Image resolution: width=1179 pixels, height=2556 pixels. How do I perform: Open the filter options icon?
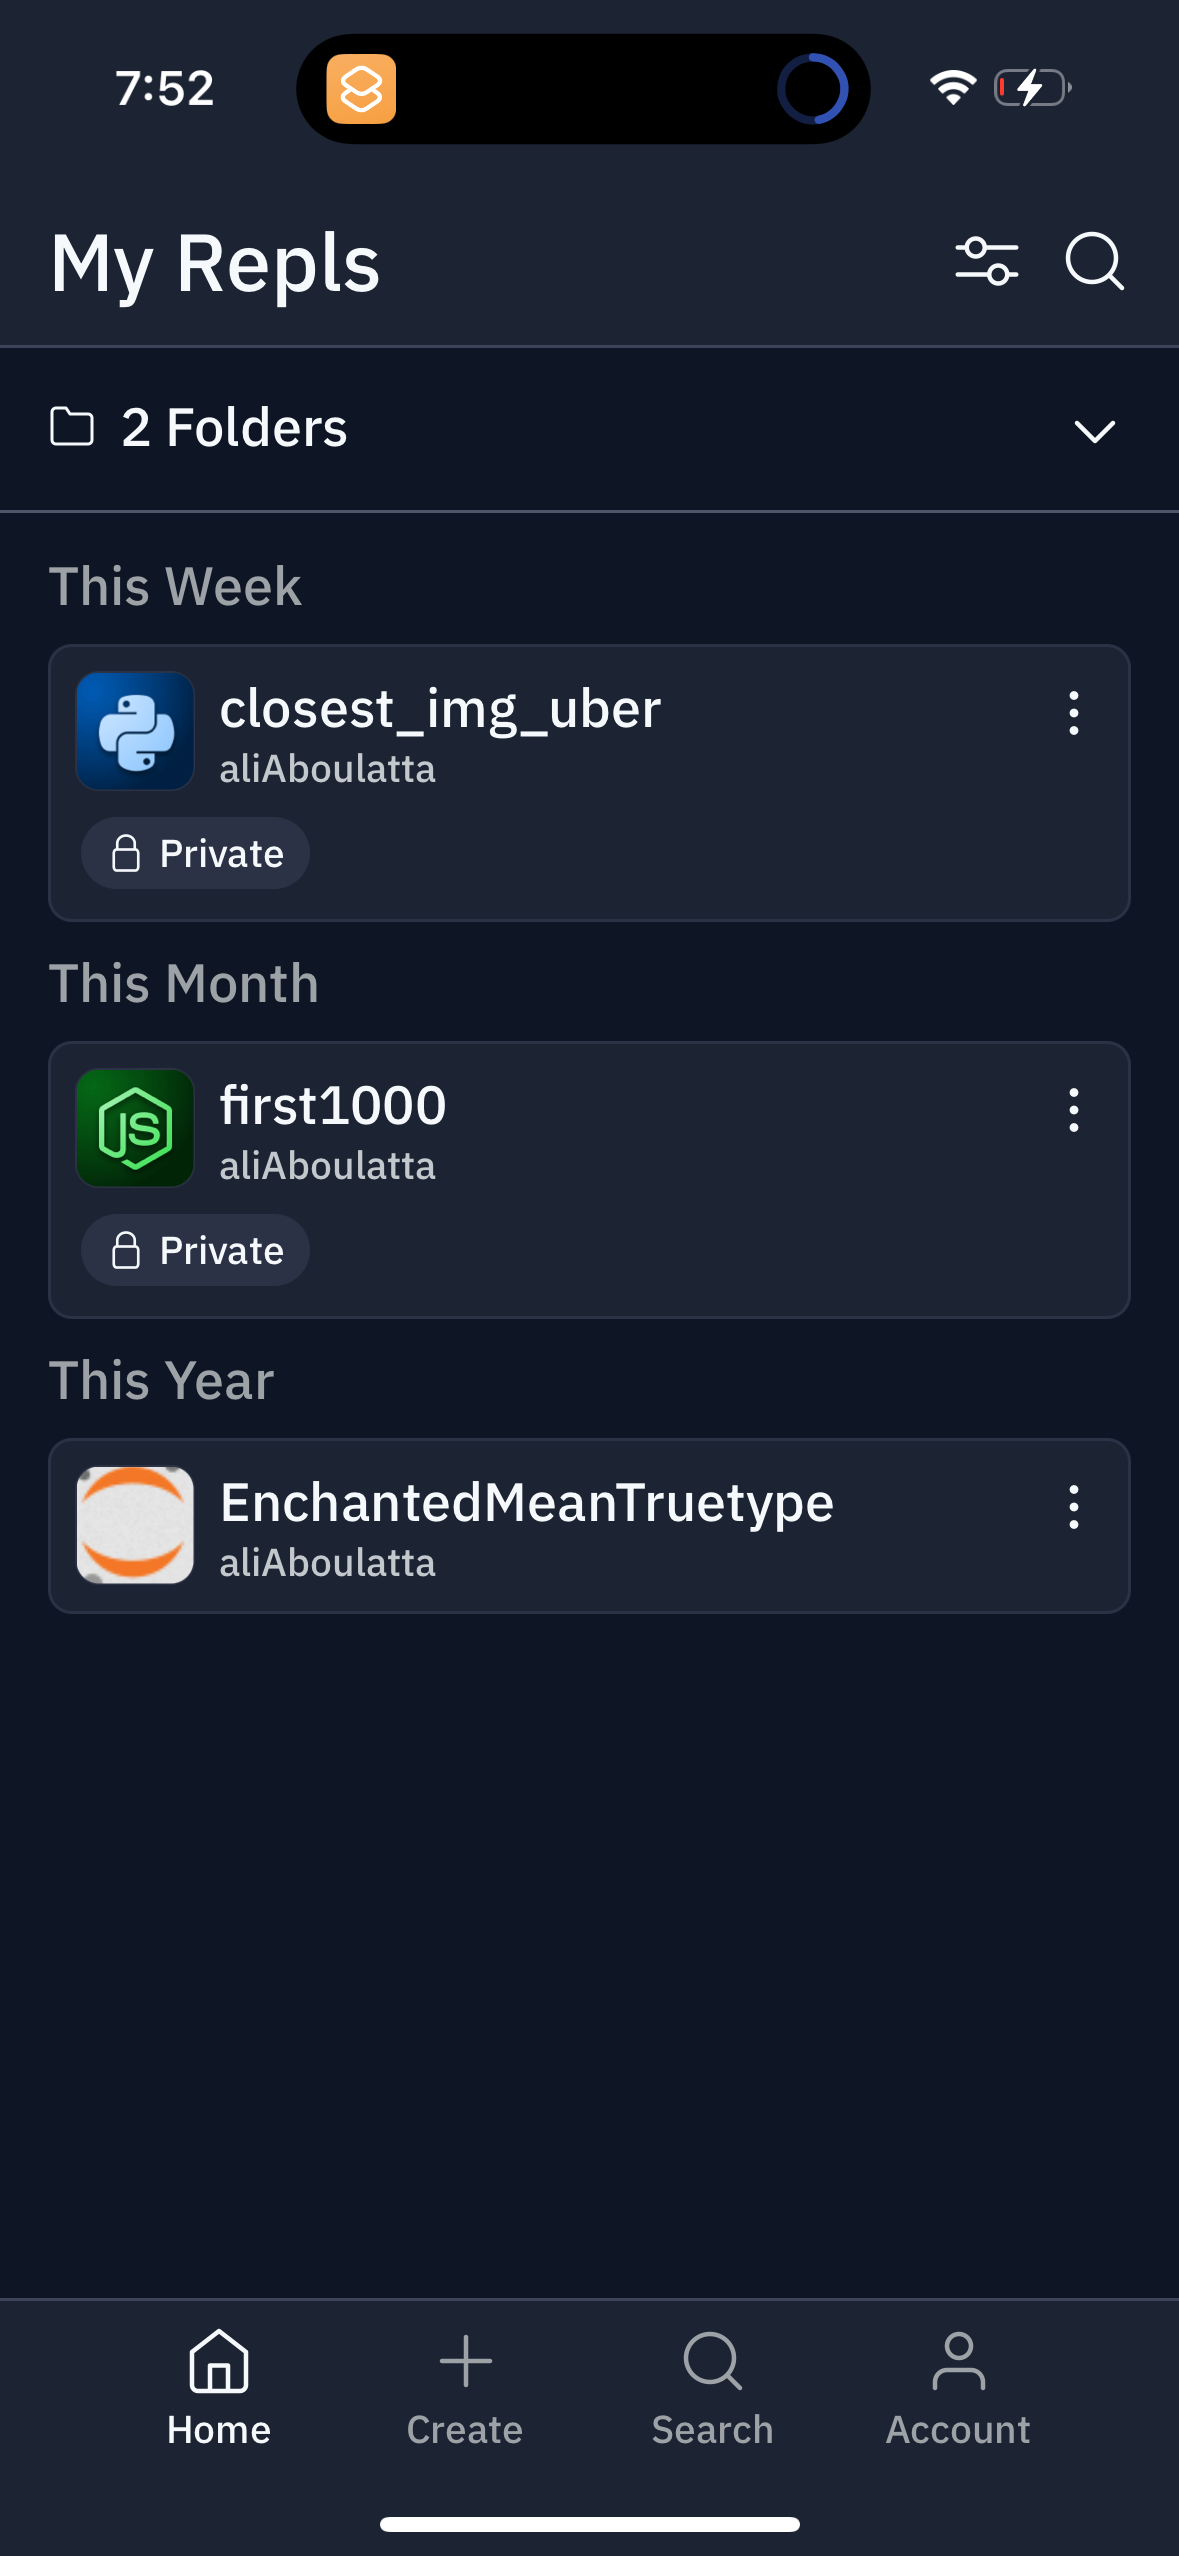click(986, 262)
